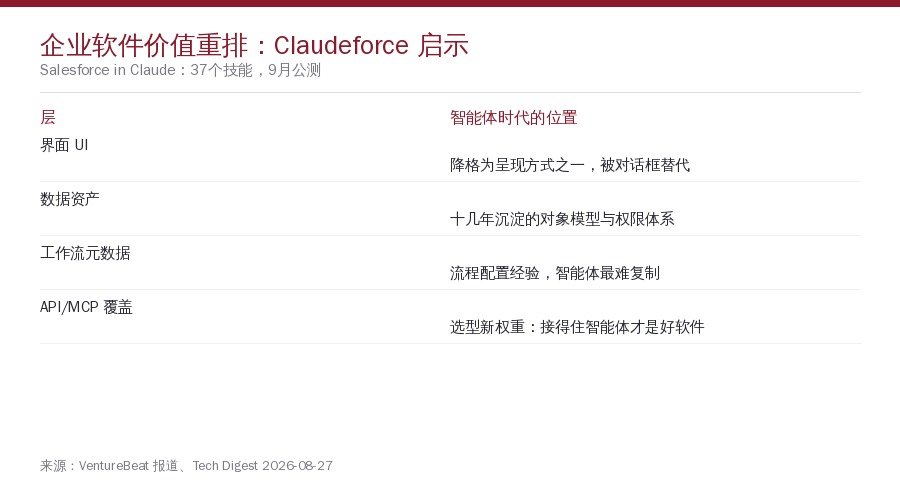900x500 pixels.
Task: Click the word Claudeforce in the title
Action: 341,46
